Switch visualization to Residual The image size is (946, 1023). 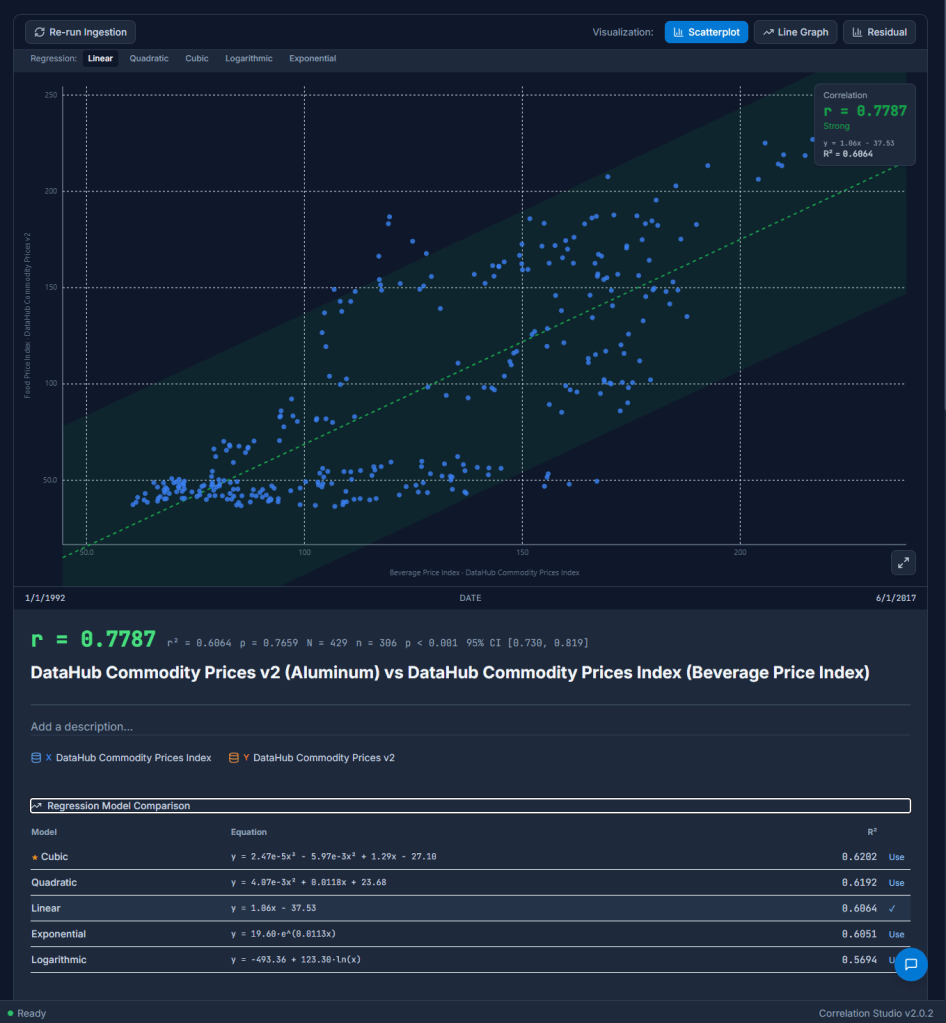pyautogui.click(x=879, y=32)
